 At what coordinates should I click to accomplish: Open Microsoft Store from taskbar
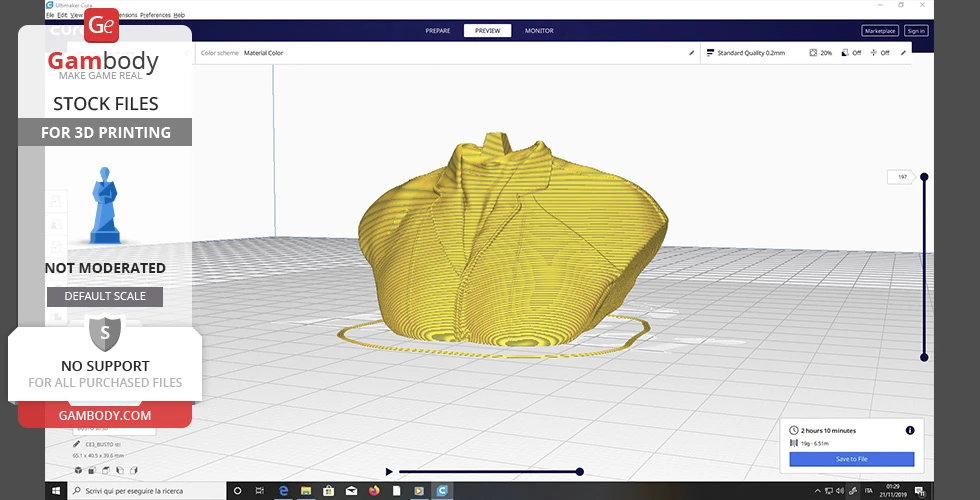click(329, 491)
